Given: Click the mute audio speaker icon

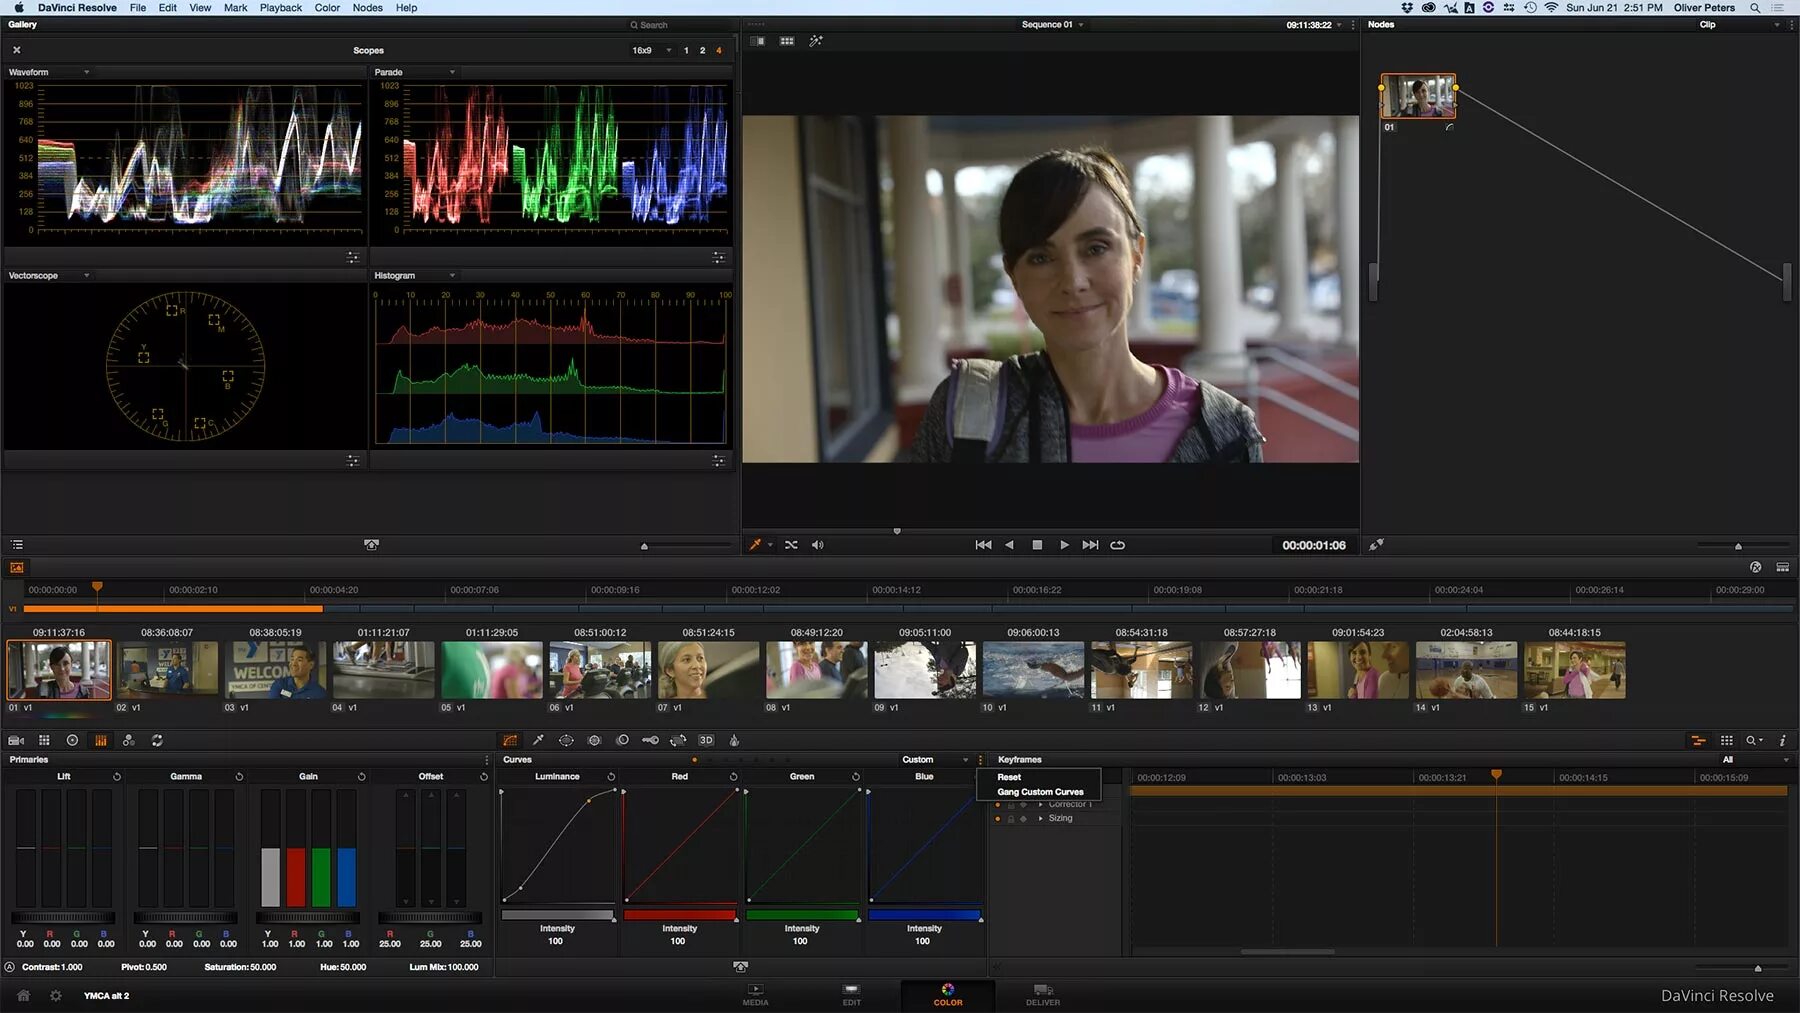Looking at the screenshot, I should pyautogui.click(x=817, y=545).
